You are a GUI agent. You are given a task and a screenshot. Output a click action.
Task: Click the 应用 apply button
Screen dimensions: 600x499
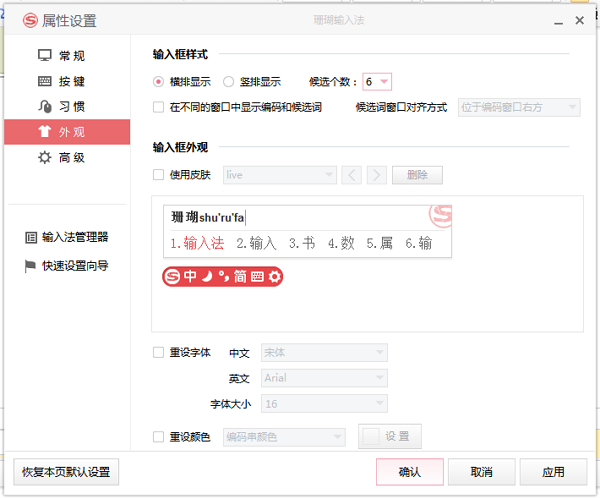pos(553,472)
